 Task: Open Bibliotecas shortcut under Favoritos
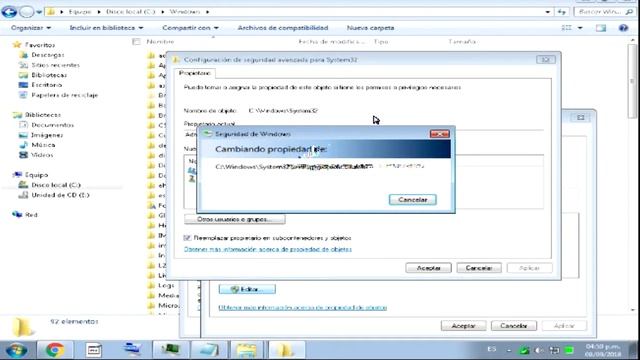[49, 75]
